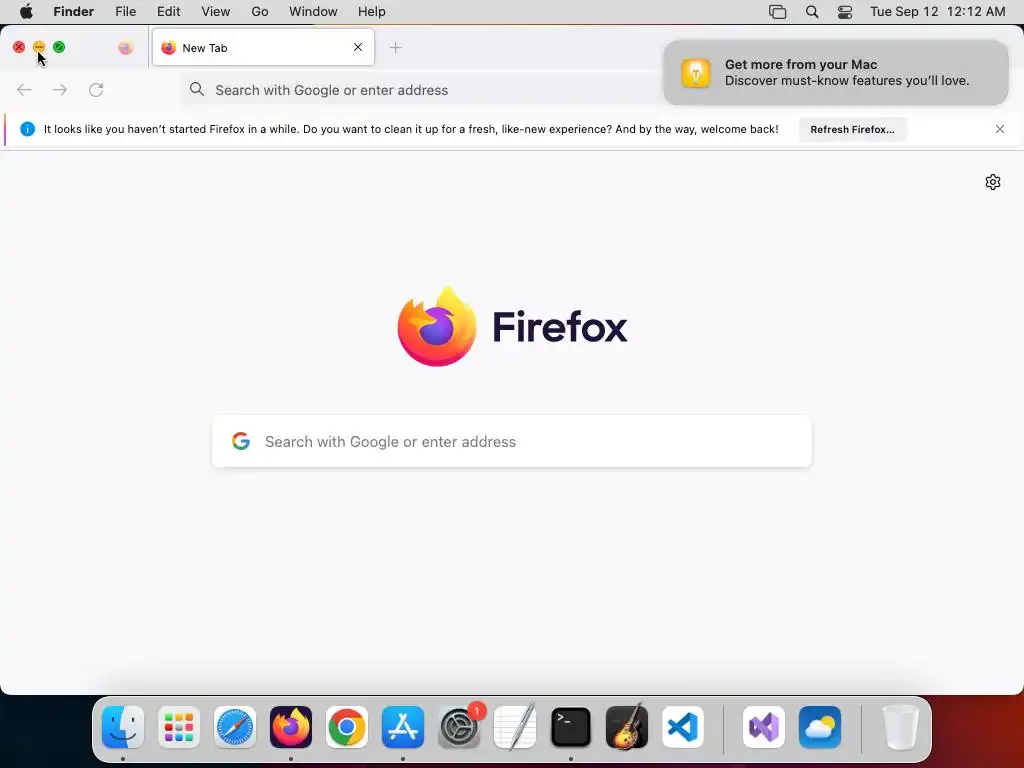Reload the page with the refresh icon
1024x768 pixels.
pos(96,89)
